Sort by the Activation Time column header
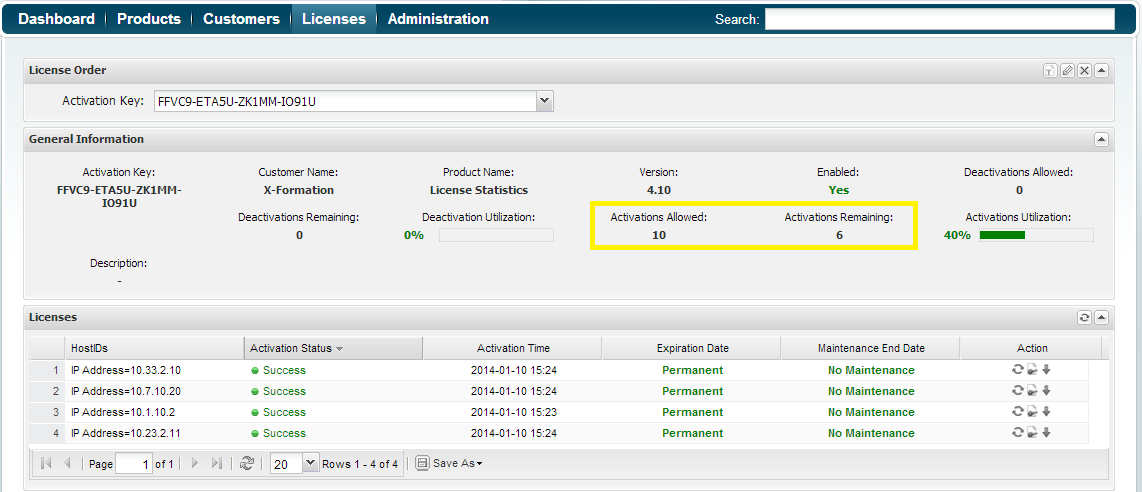 513,348
